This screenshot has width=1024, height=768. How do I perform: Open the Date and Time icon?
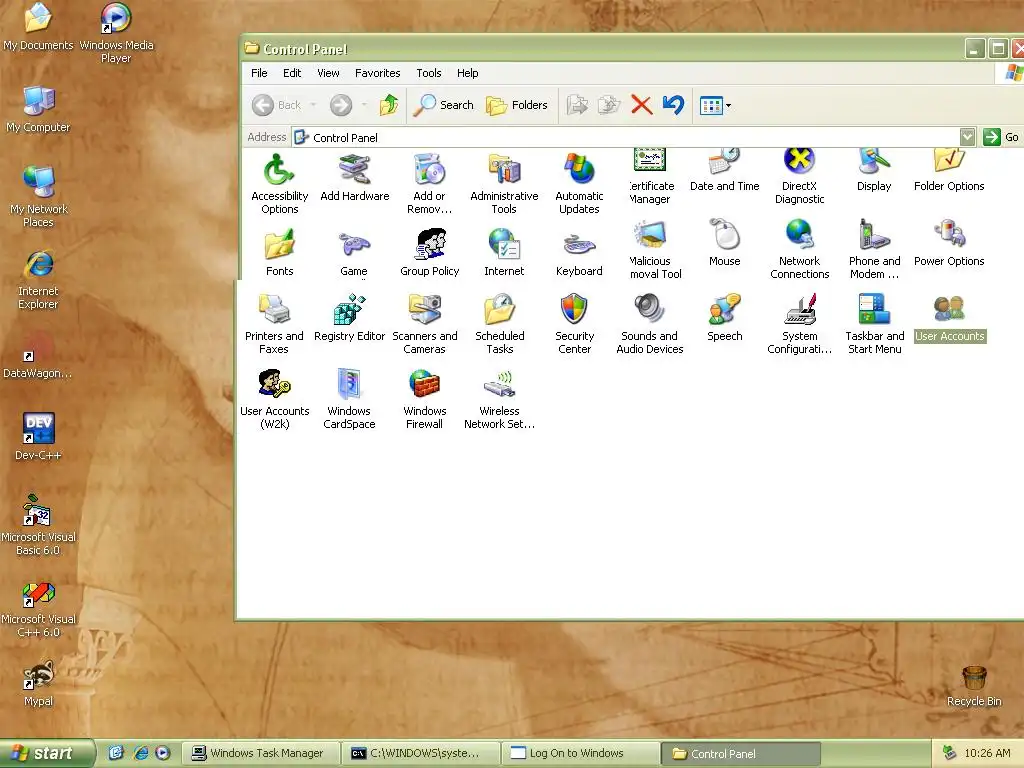(x=724, y=170)
